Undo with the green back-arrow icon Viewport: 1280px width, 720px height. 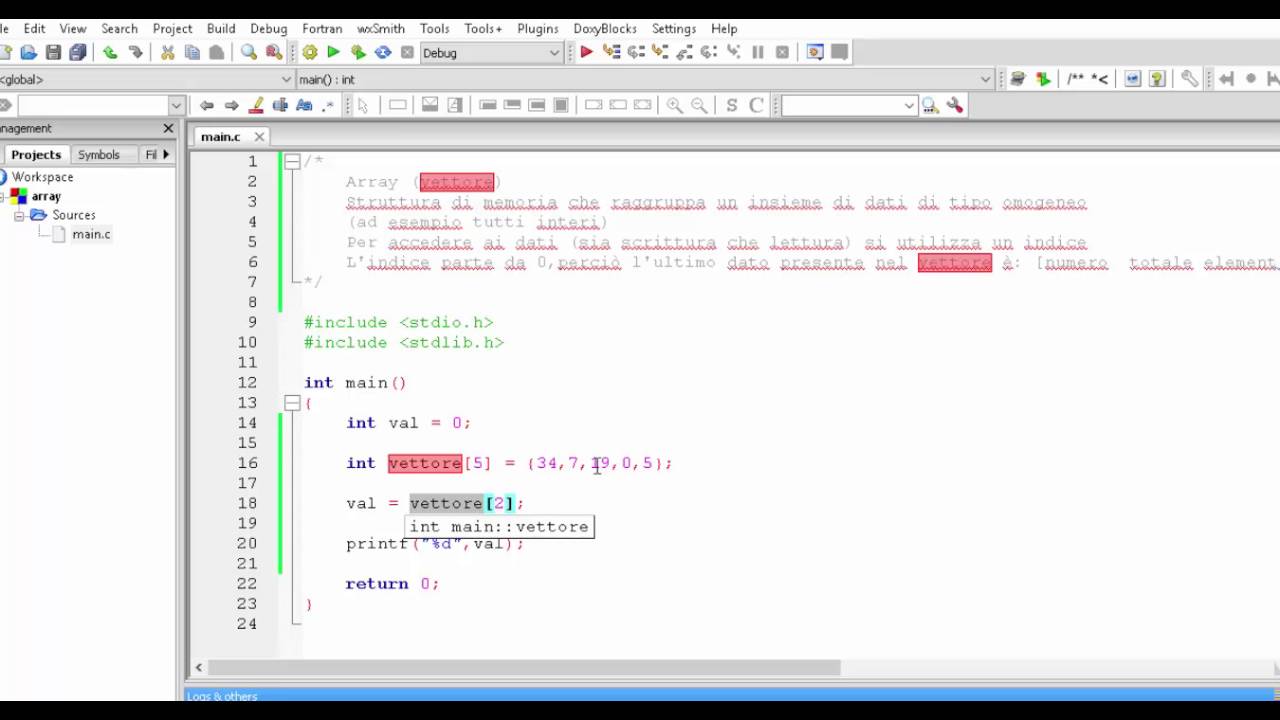pyautogui.click(x=110, y=53)
